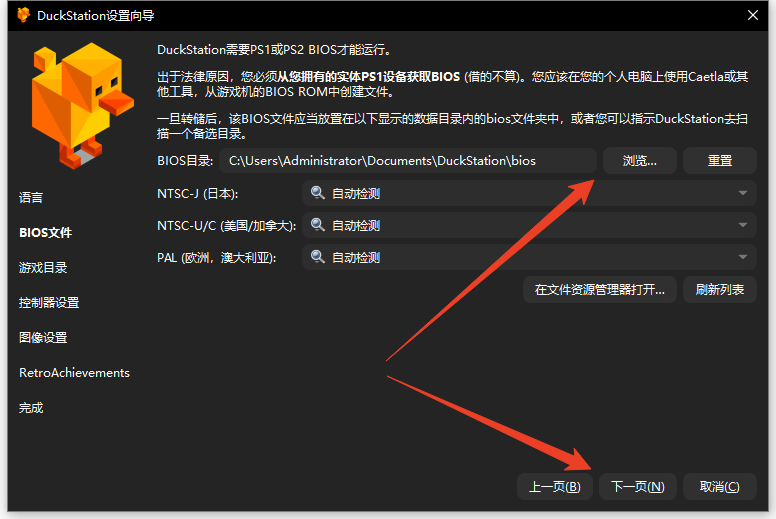Viewport: 776px width, 519px height.
Task: Open the PAL (欧洲, 澳大利亚) BIOS dropdown
Action: (x=529, y=257)
